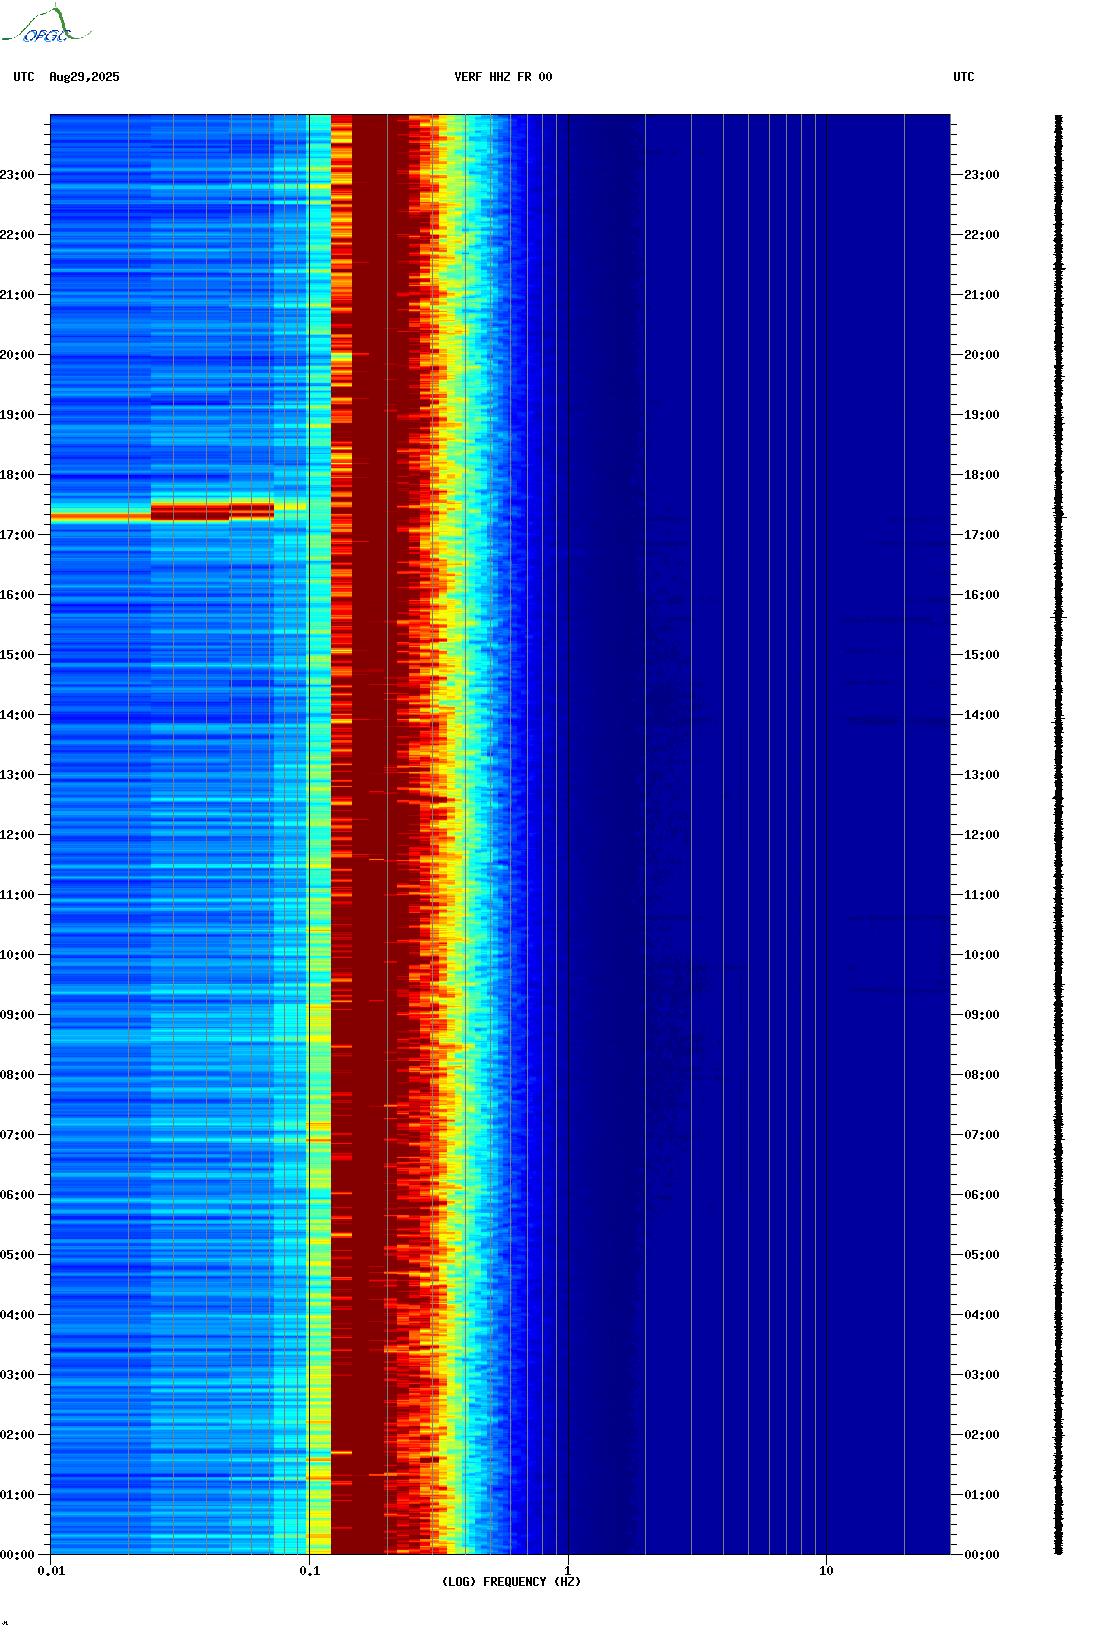Click the 09:00 label on the left time axis
The image size is (1102, 1634).
17,1015
